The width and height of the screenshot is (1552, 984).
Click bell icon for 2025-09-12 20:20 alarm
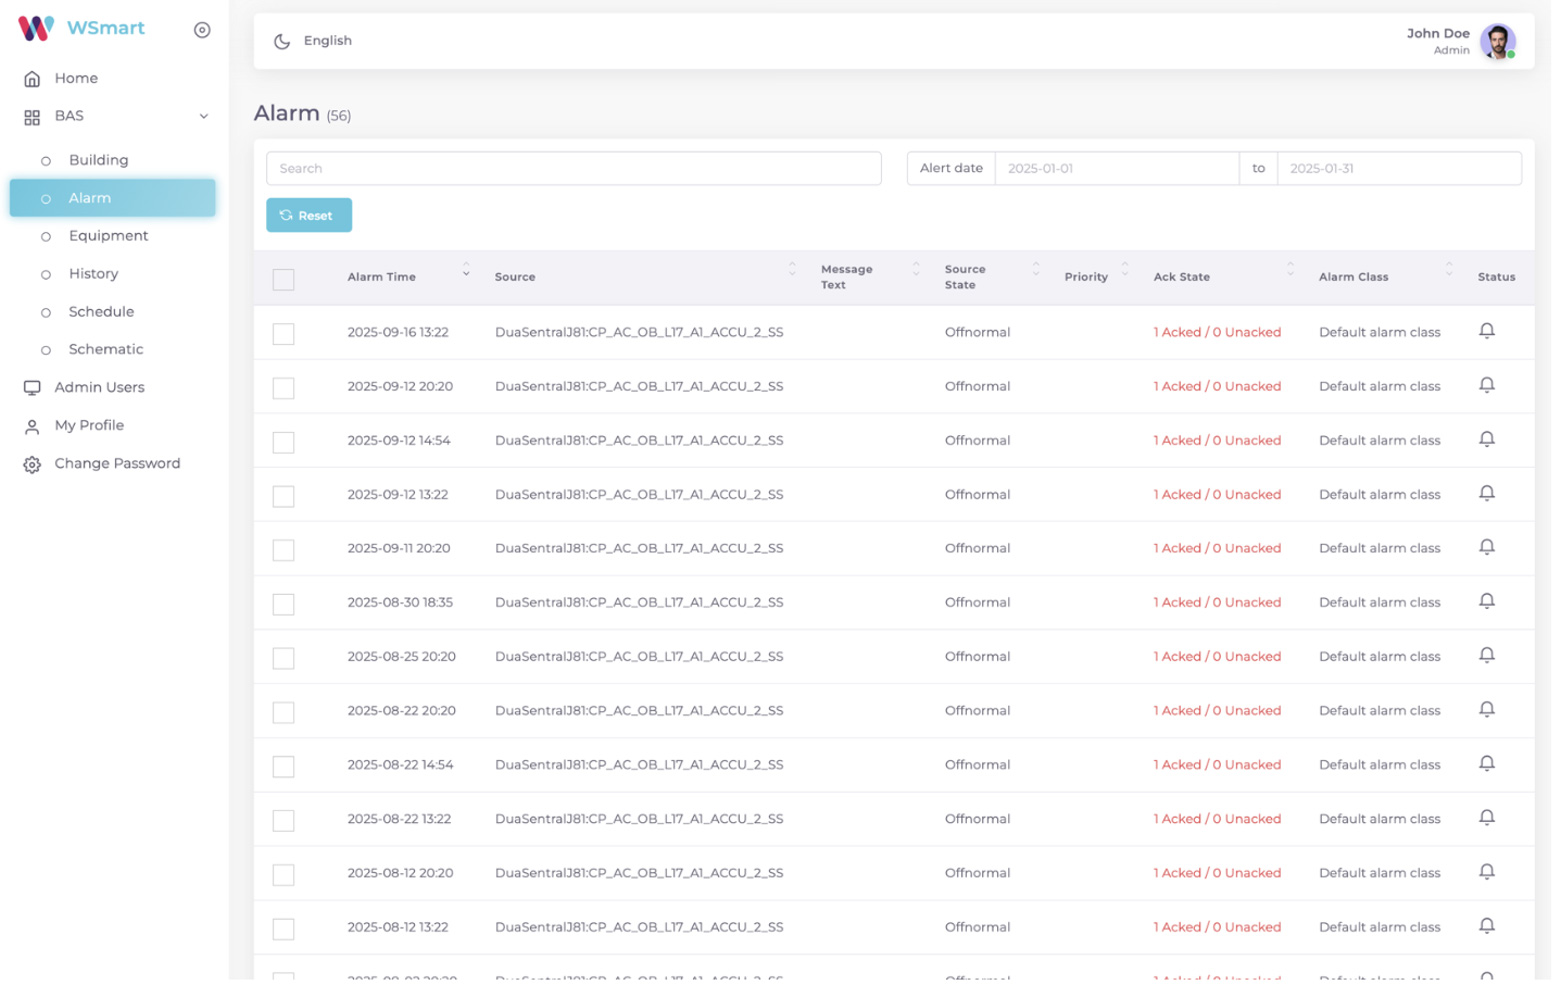1487,385
